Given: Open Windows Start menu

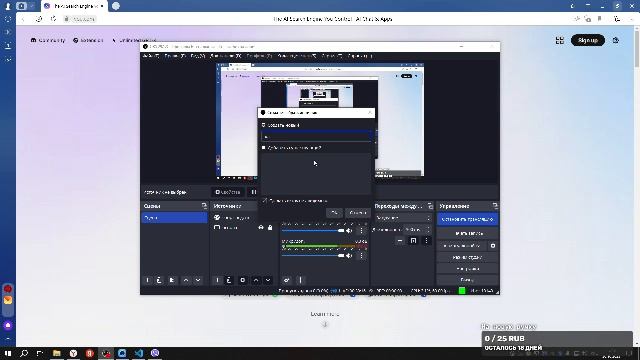Looking at the screenshot, I should pos(8,353).
